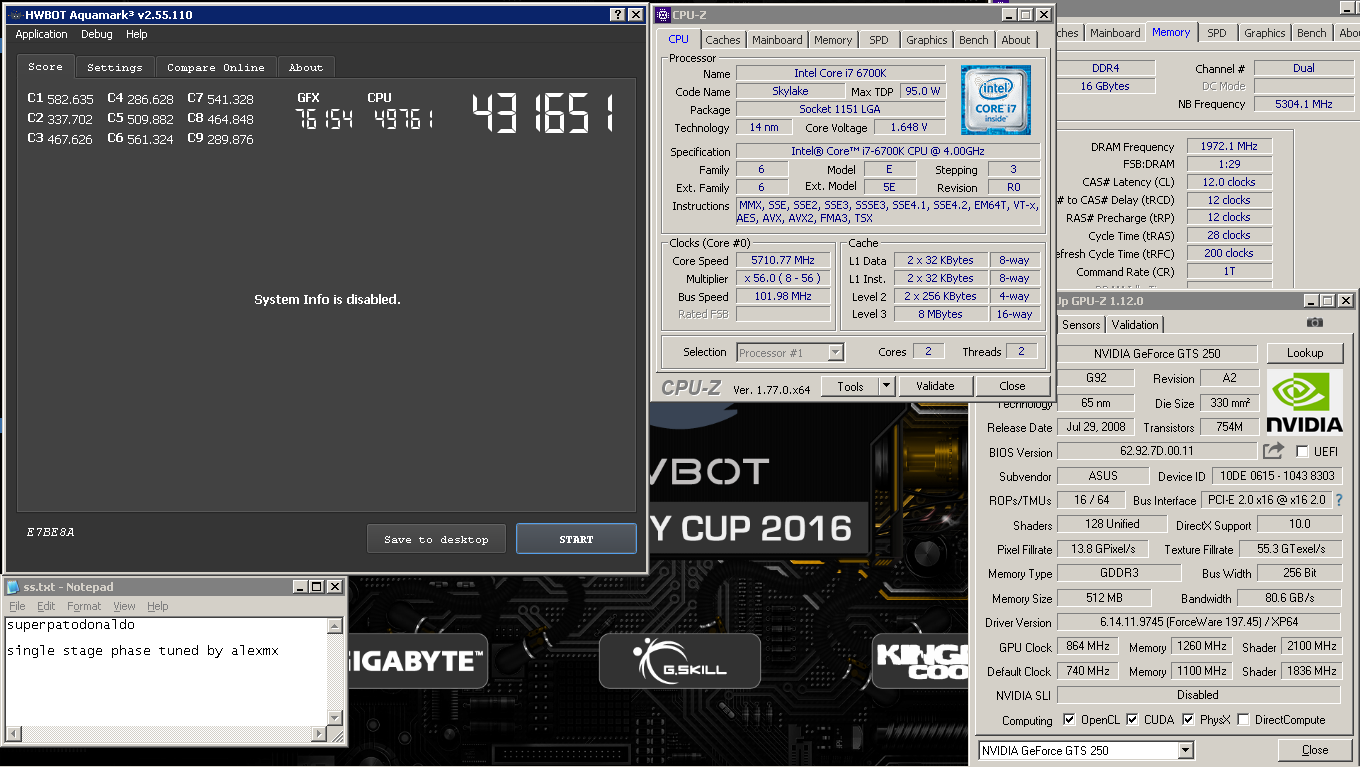Open SPD tab in front CPU-Z
Screen dimensions: 1360x768
tap(878, 40)
